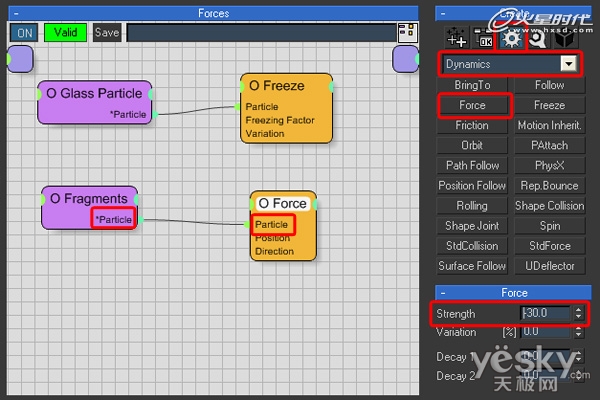Select the helpers magnifier icon in Create panel
Viewport: 600px width, 400px height.
point(537,39)
